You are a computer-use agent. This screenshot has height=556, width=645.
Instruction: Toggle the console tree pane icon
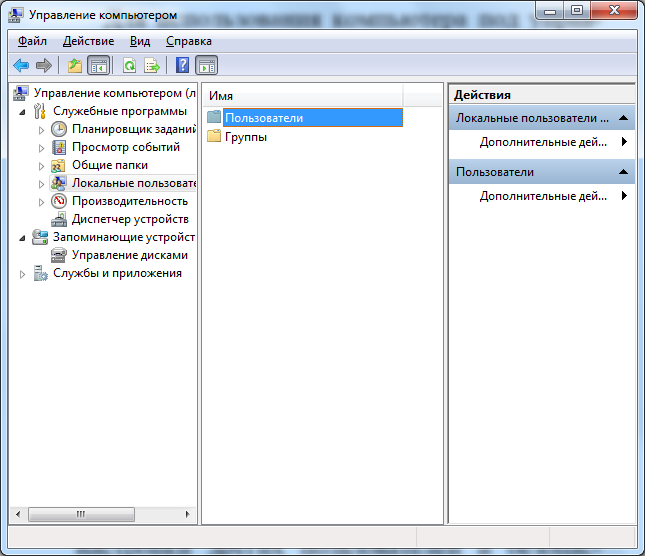point(99,65)
